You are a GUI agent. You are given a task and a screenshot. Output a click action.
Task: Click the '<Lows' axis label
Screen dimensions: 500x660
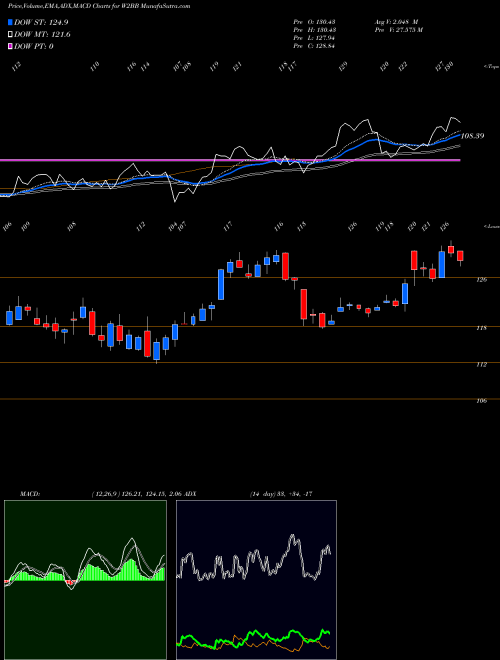(491, 226)
